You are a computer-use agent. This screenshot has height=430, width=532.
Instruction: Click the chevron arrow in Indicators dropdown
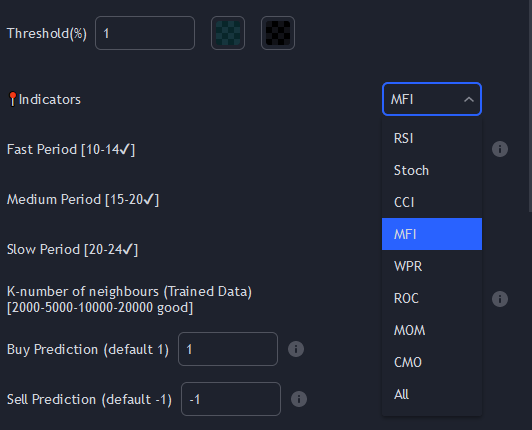click(469, 99)
